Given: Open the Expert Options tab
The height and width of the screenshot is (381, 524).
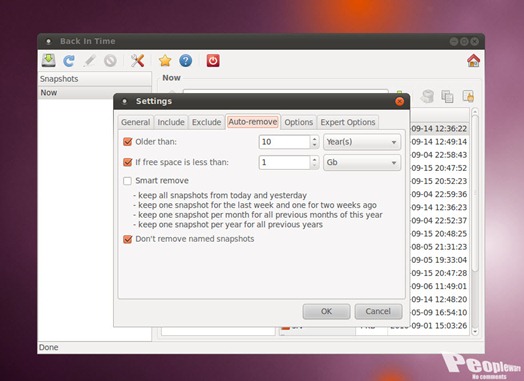Looking at the screenshot, I should coord(348,122).
